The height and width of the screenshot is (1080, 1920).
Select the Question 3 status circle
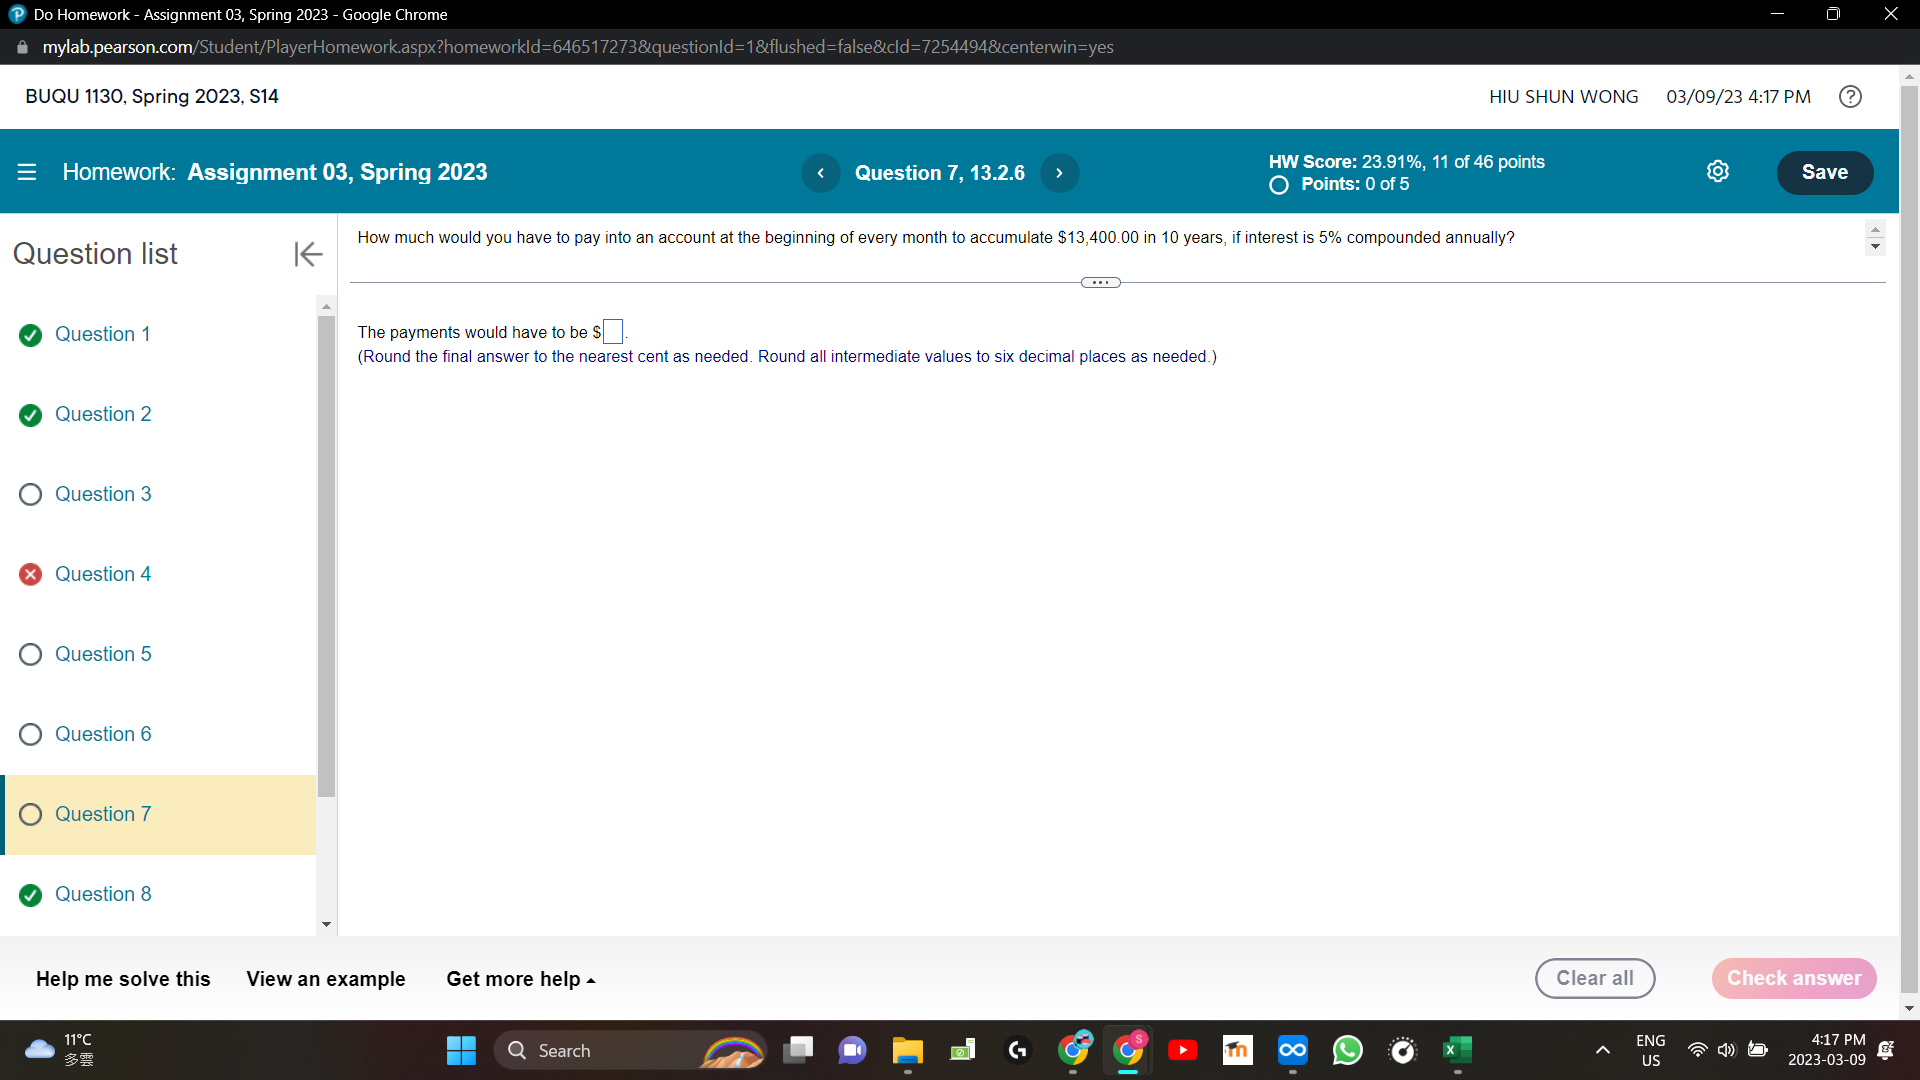(x=30, y=494)
